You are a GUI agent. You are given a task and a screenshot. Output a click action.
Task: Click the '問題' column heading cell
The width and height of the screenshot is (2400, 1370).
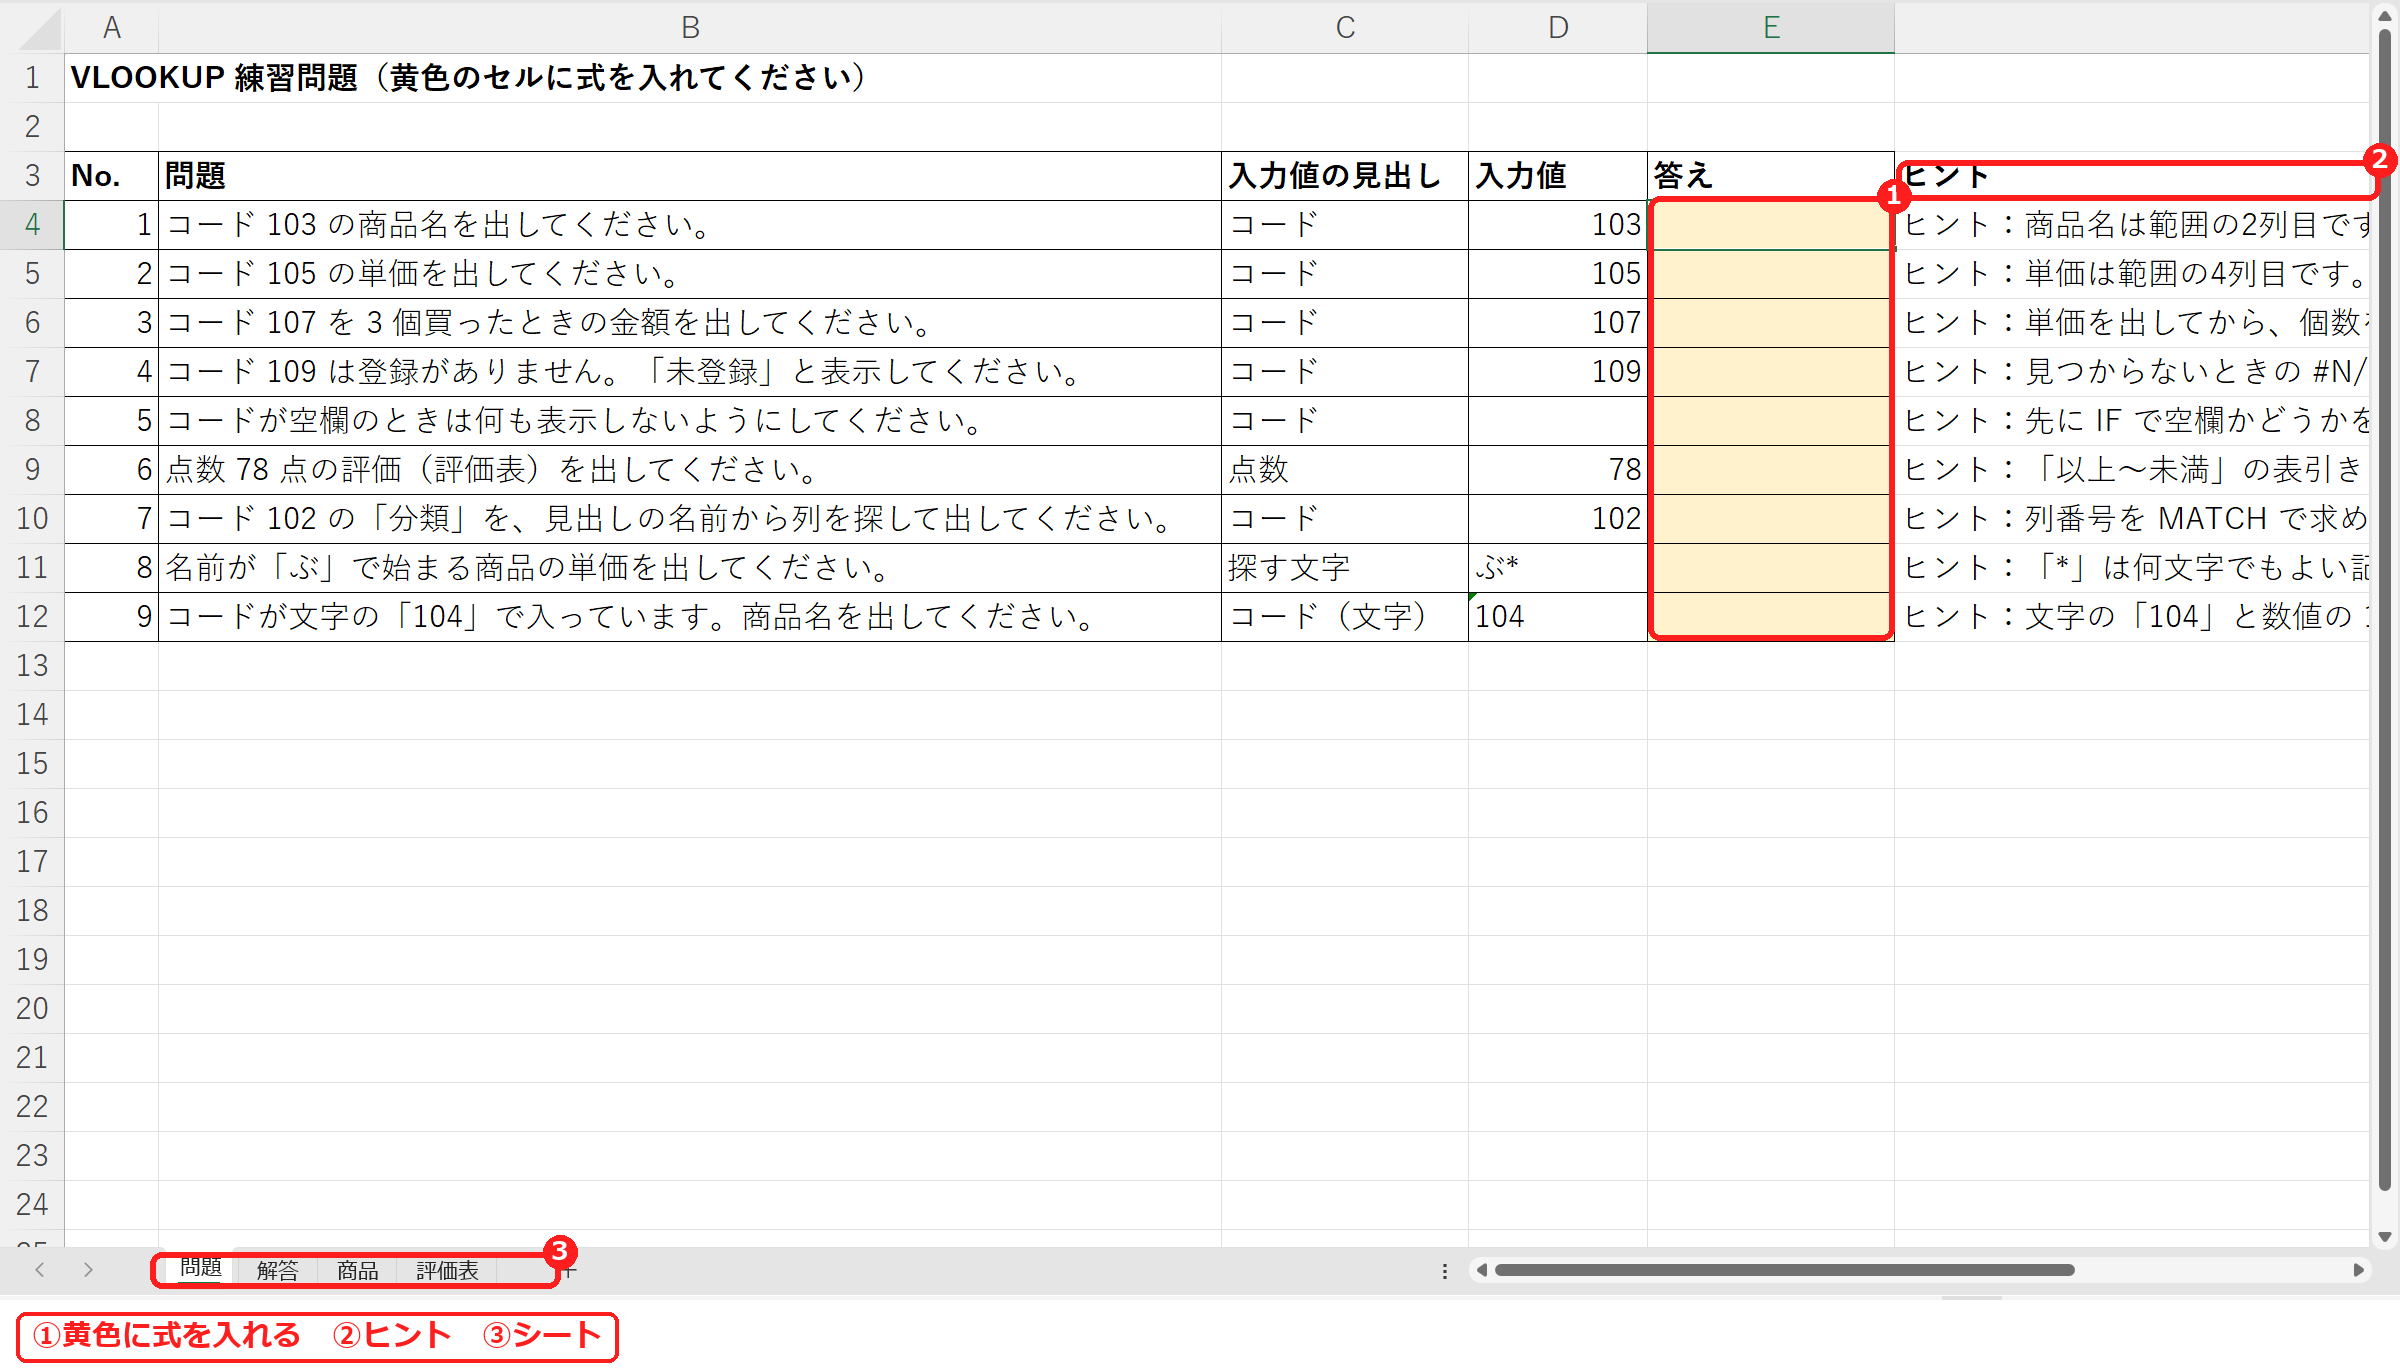tap(690, 176)
